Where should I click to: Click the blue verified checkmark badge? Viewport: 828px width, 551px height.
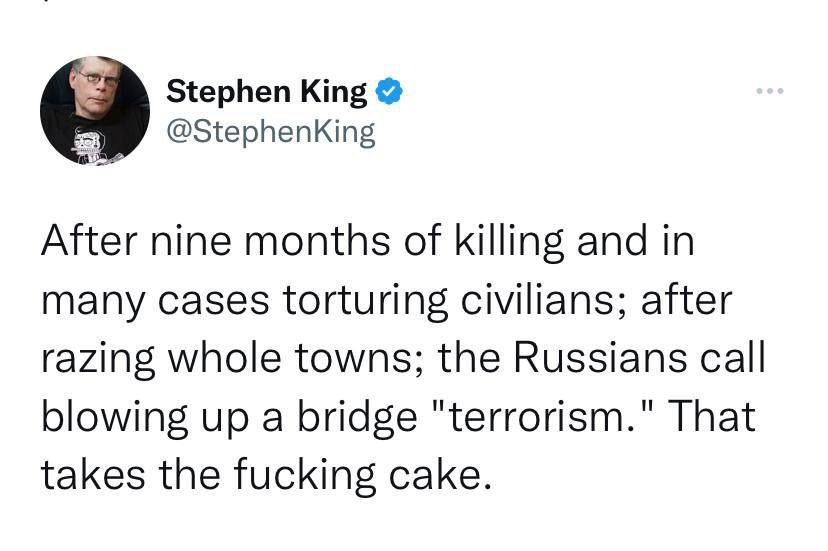[389, 93]
